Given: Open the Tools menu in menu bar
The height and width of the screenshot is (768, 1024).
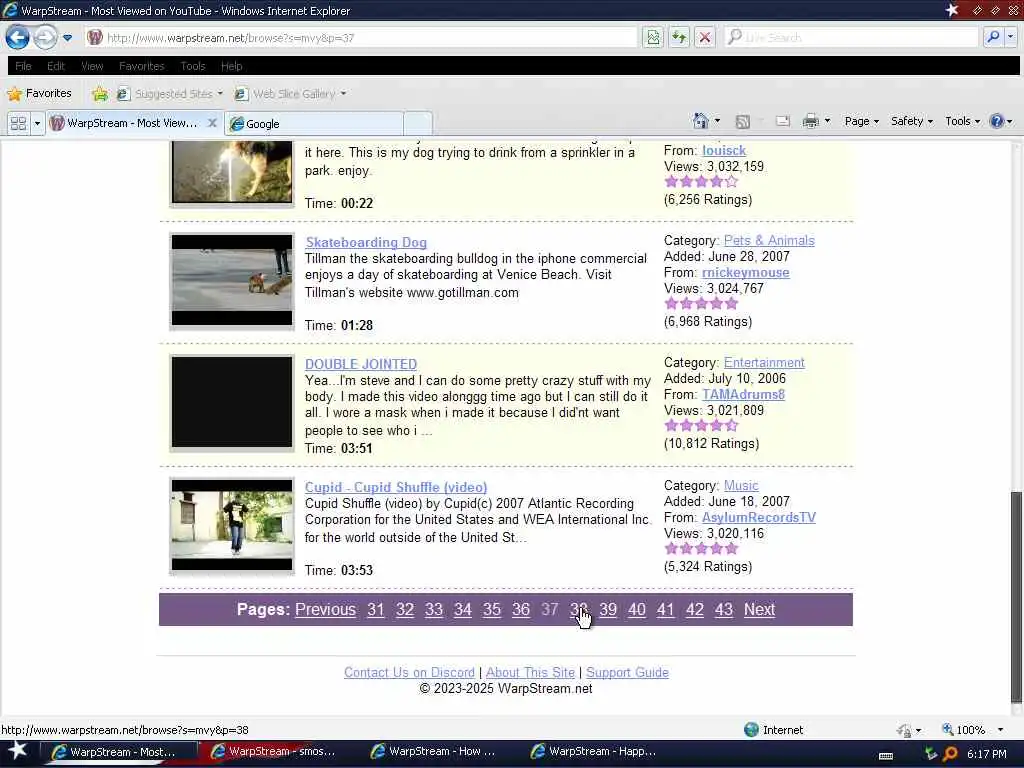Looking at the screenshot, I should (x=193, y=66).
